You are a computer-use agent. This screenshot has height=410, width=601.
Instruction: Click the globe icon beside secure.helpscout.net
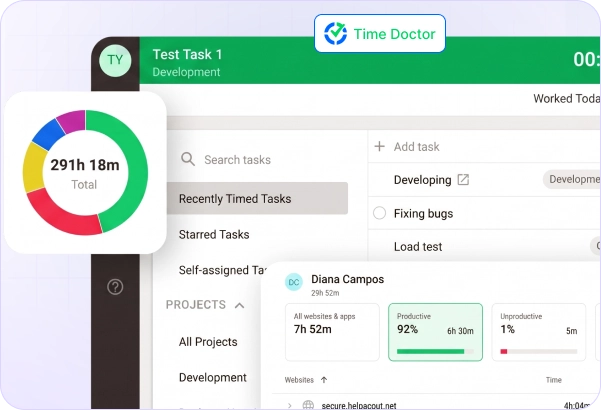[x=308, y=405]
